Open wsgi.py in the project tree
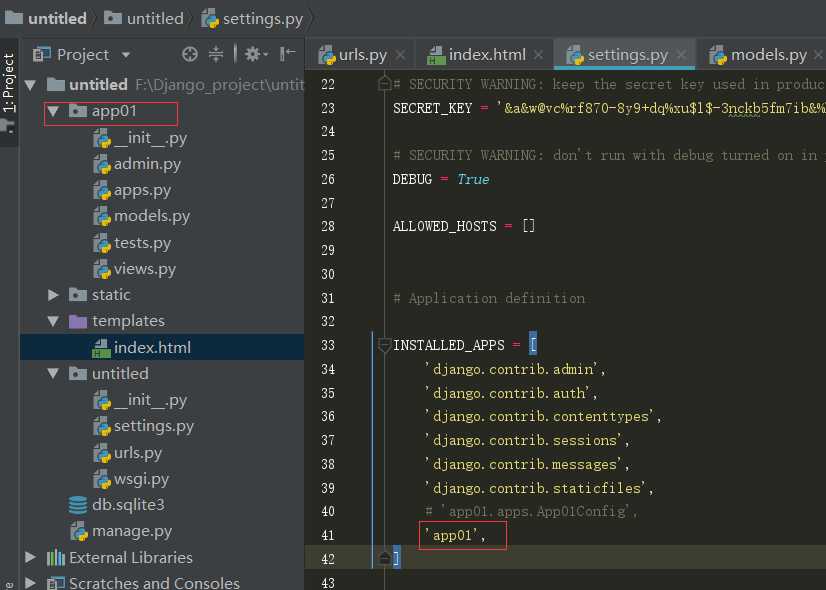Viewport: 826px width, 590px height. tap(131, 479)
